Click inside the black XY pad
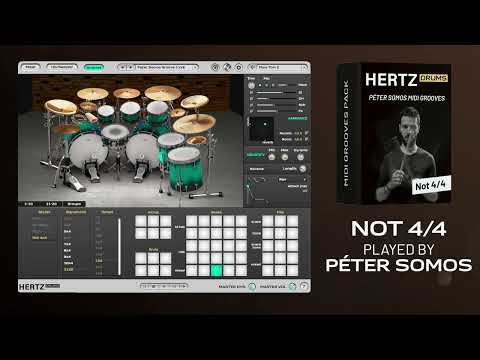The image size is (480, 360). pos(262,129)
